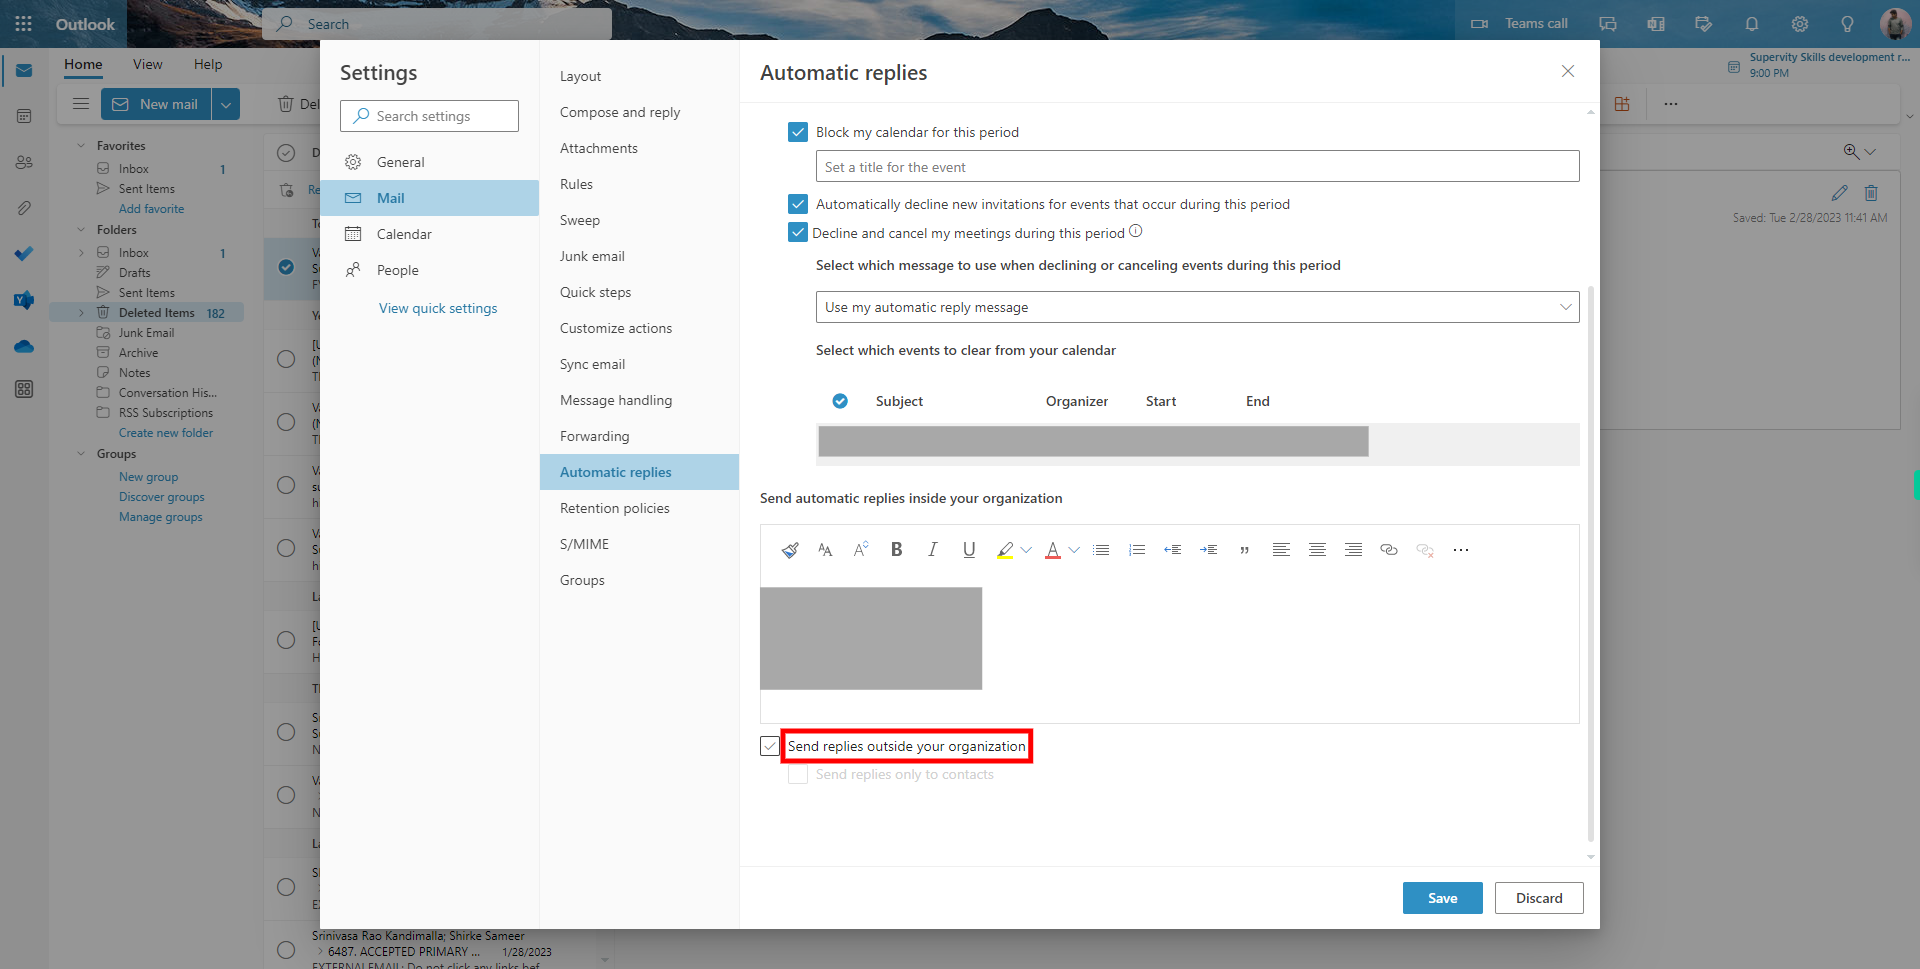Collapse the Favorites folder group
Image resolution: width=1920 pixels, height=969 pixels.
(81, 146)
